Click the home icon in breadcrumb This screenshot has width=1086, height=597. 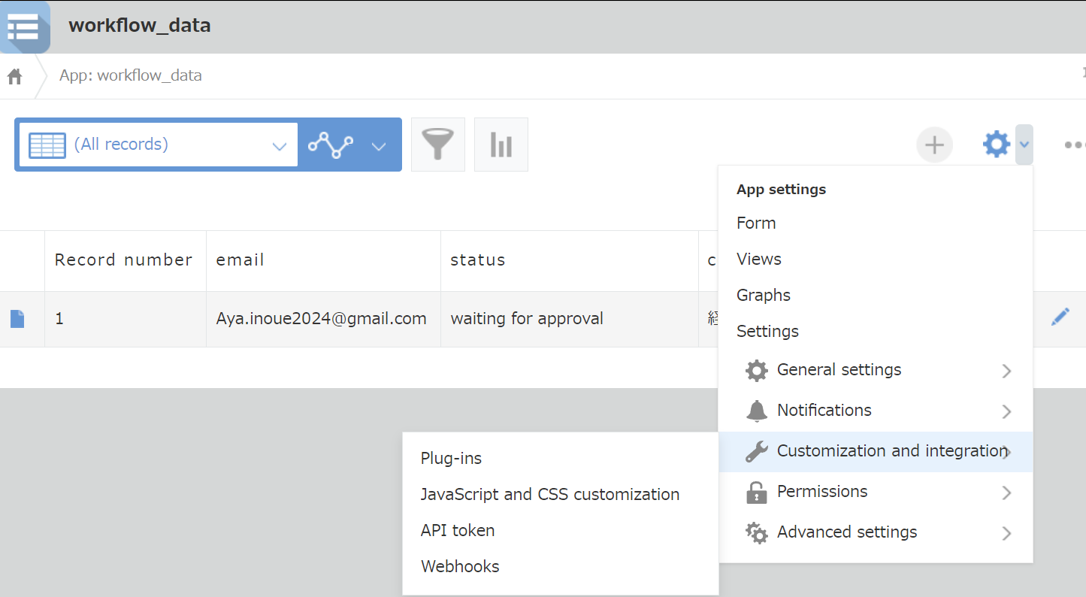[15, 76]
